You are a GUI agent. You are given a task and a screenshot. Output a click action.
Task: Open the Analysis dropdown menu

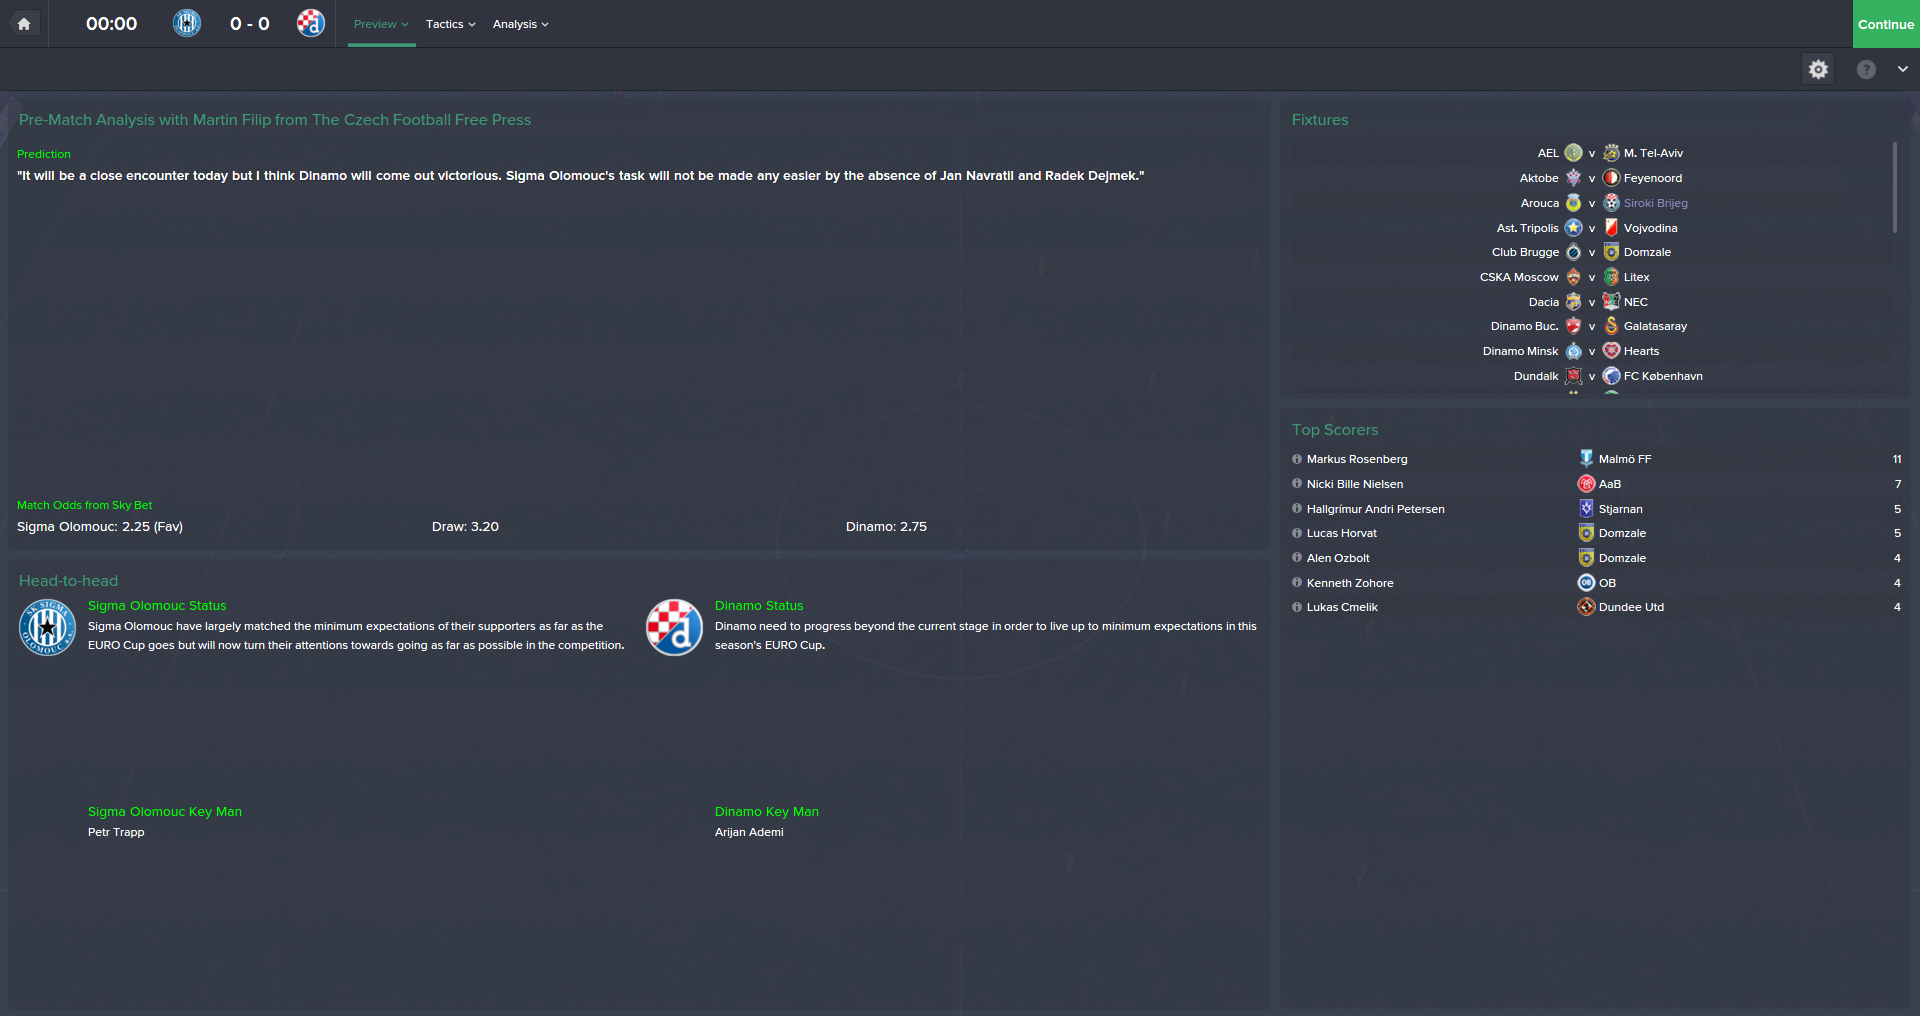[521, 24]
